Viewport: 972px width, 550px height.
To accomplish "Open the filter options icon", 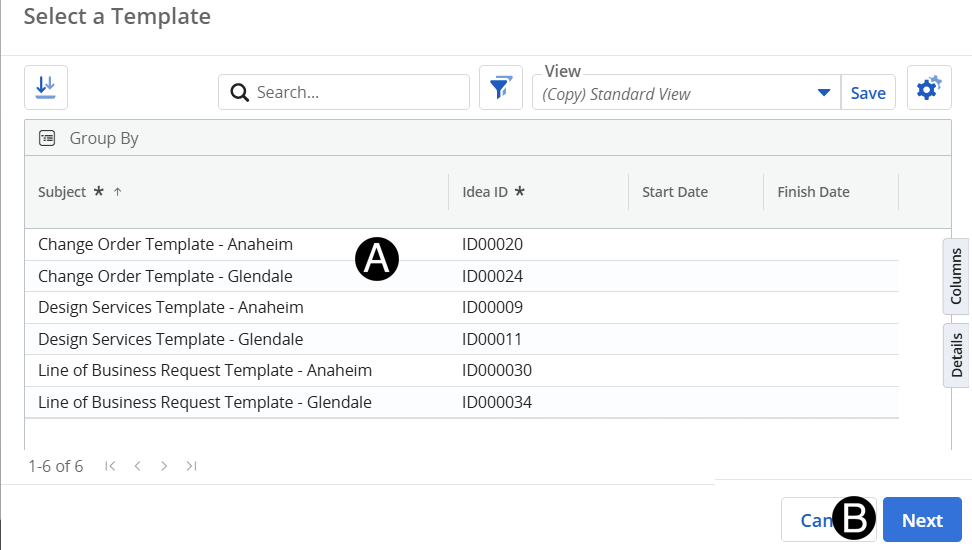I will point(500,88).
